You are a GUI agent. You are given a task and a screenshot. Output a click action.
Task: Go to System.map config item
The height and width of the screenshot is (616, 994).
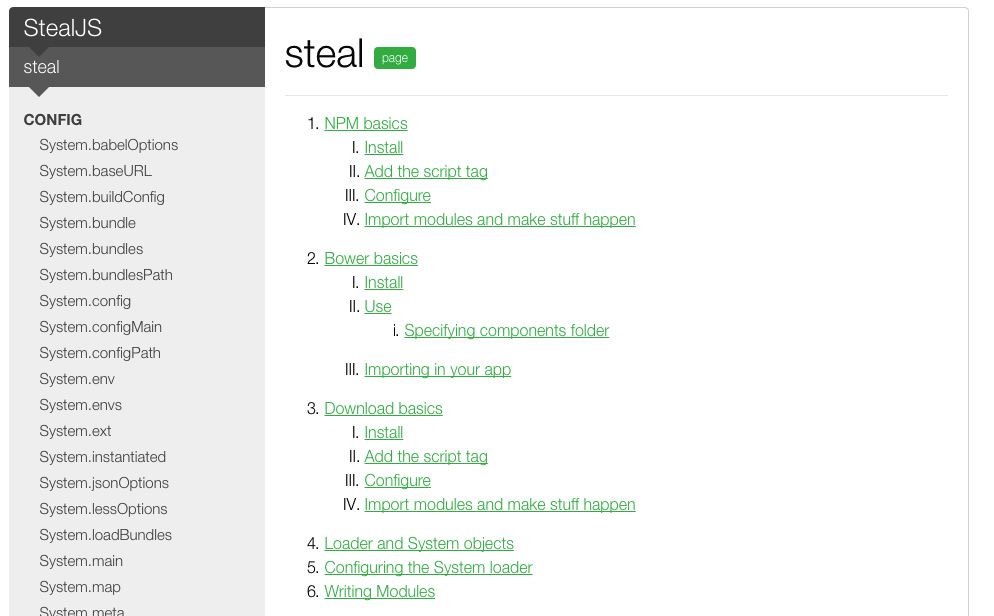(x=80, y=587)
